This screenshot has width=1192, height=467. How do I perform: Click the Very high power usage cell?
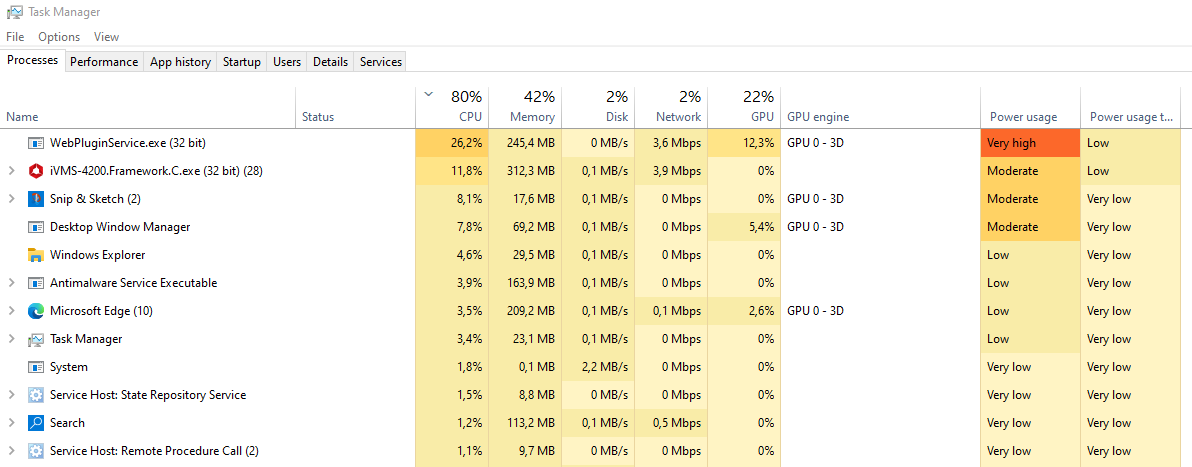click(x=1030, y=143)
